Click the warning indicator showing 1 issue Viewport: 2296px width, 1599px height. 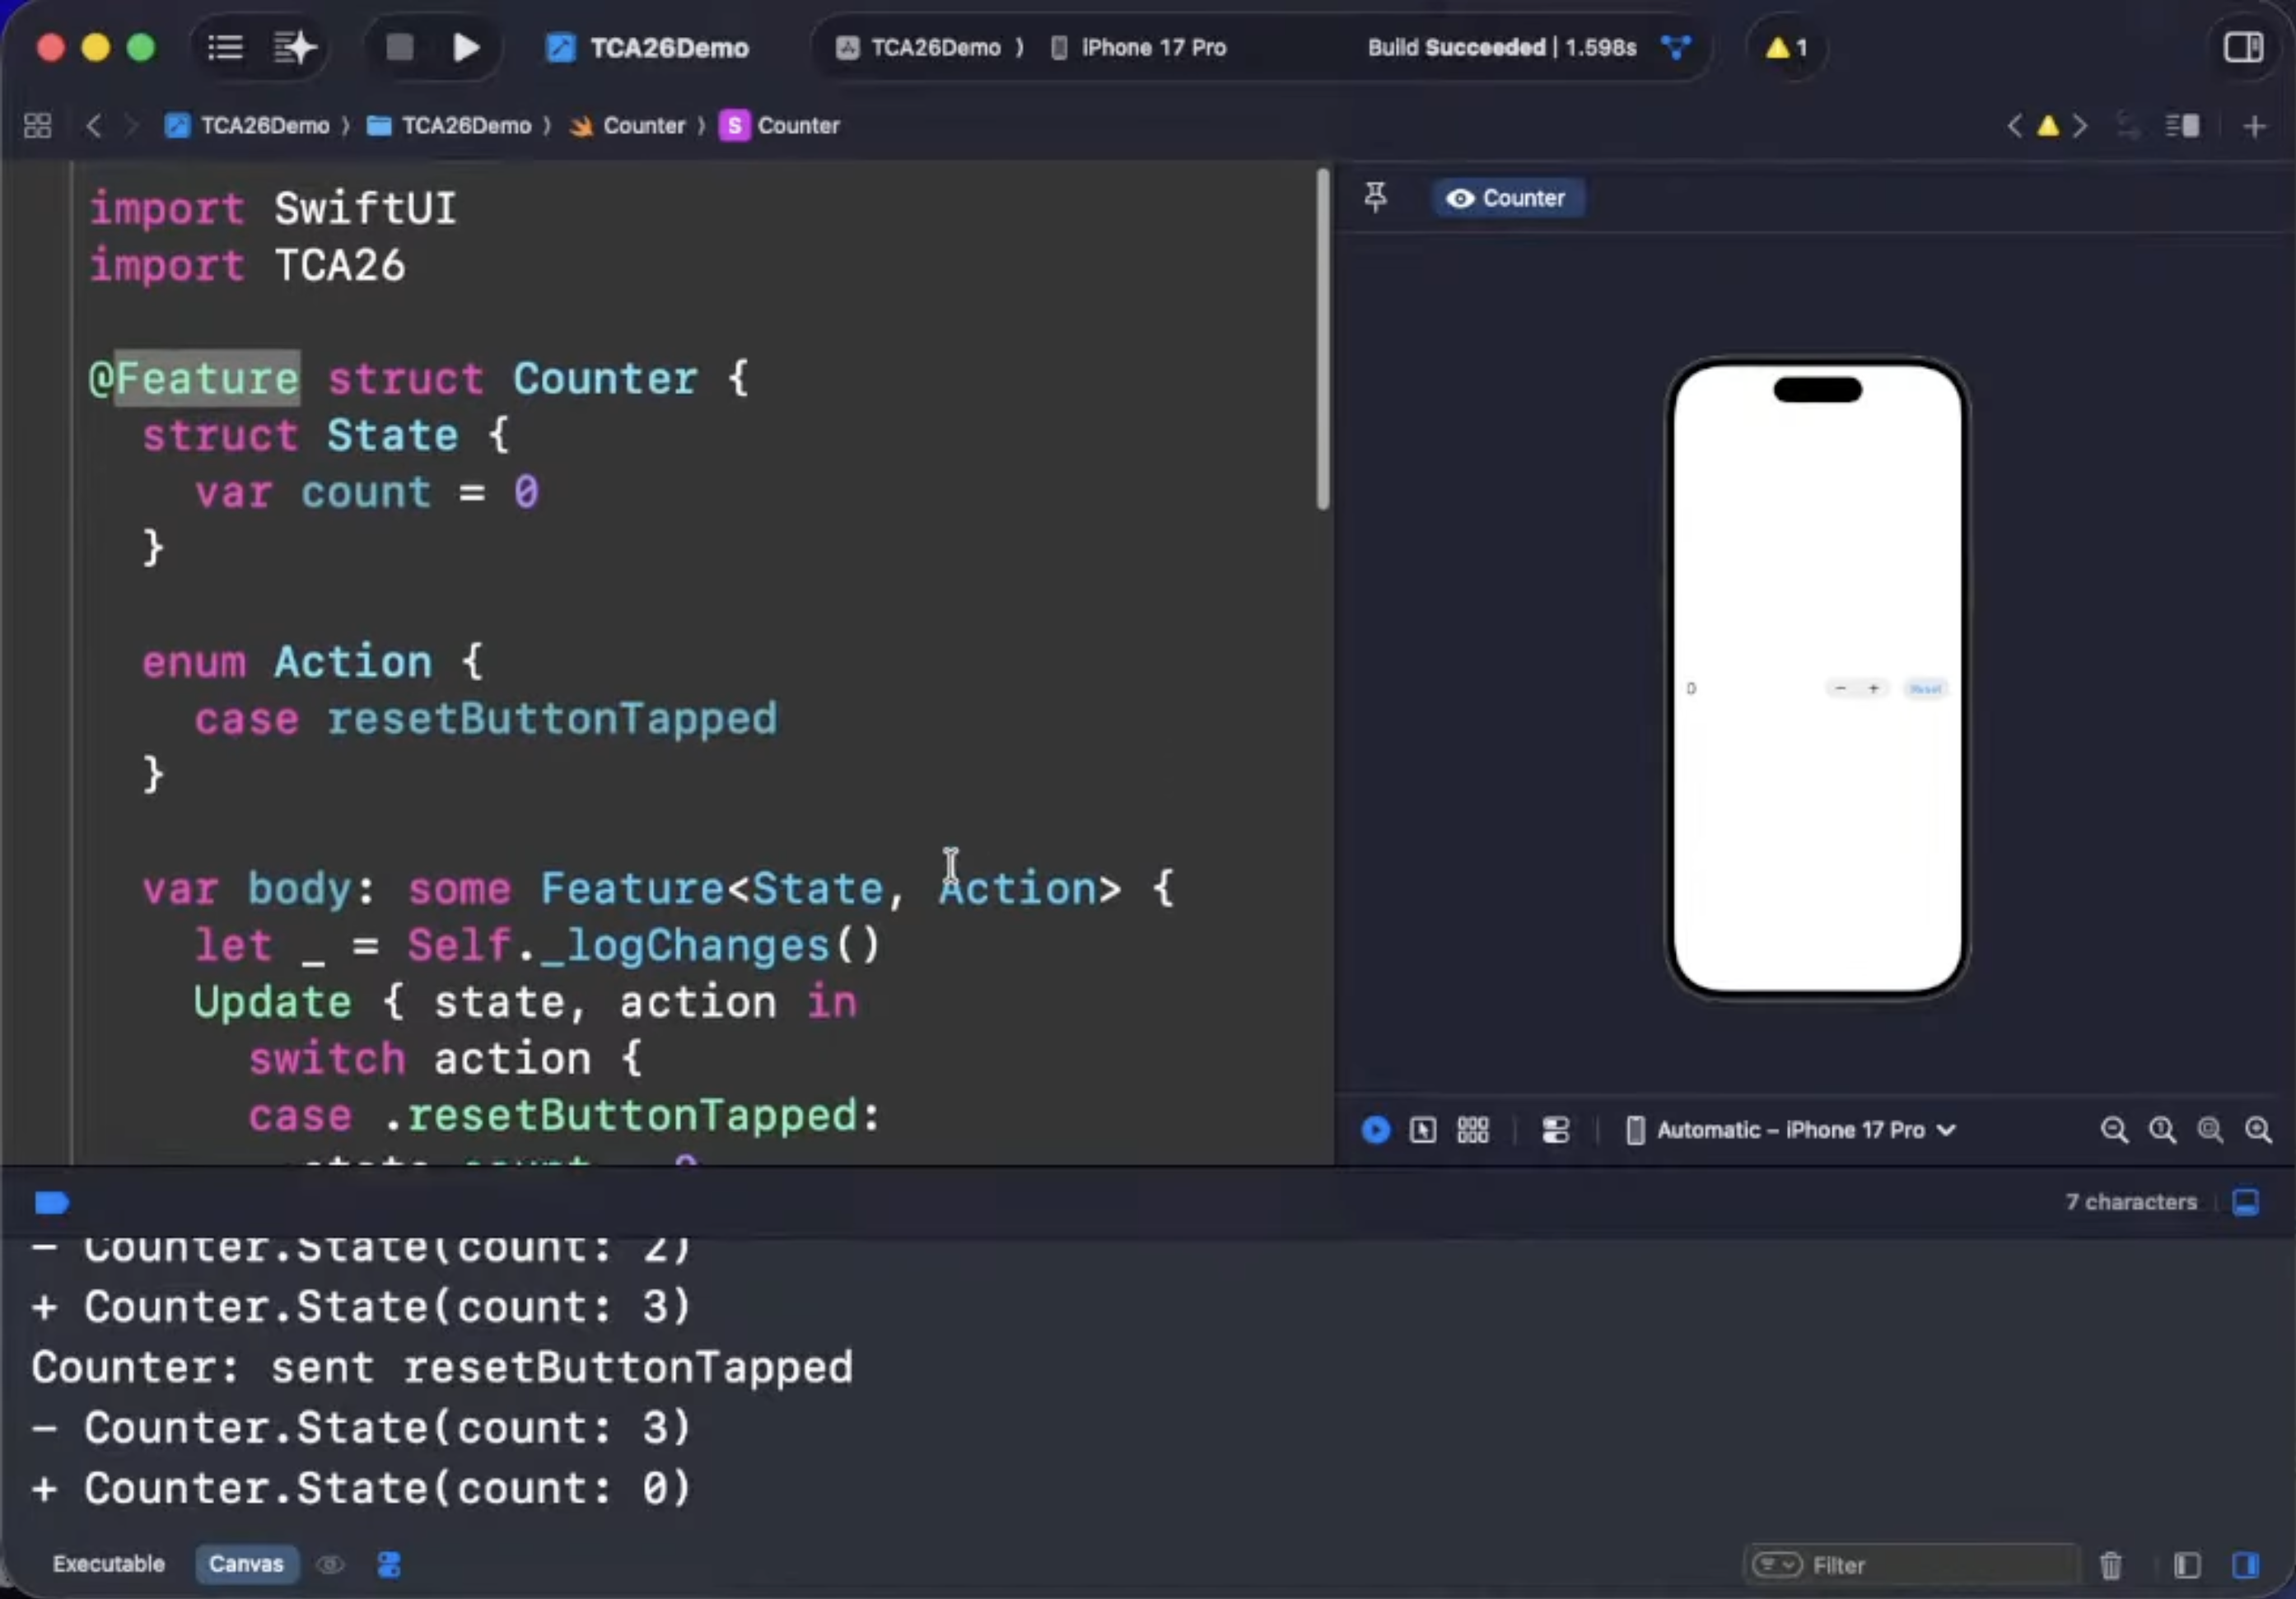click(x=1786, y=47)
